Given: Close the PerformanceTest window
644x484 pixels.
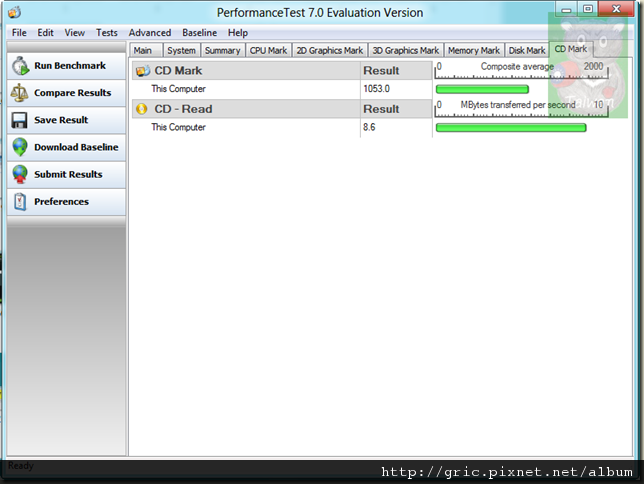Looking at the screenshot, I should [x=616, y=9].
